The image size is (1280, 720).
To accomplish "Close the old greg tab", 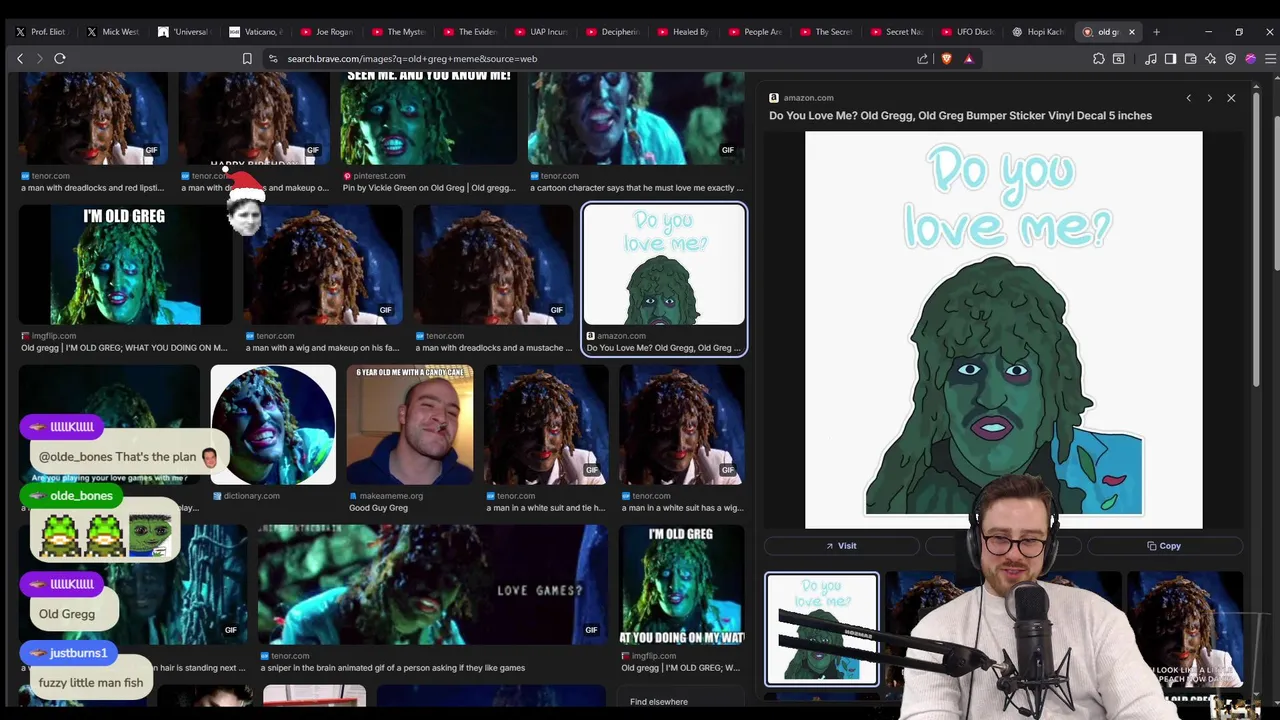I will point(1132,32).
